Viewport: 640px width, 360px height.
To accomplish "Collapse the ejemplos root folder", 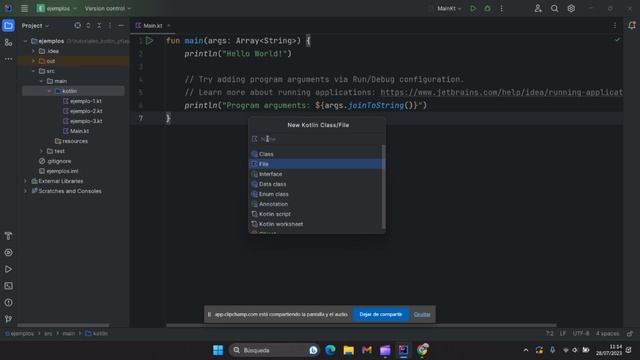I will click(x=25, y=41).
